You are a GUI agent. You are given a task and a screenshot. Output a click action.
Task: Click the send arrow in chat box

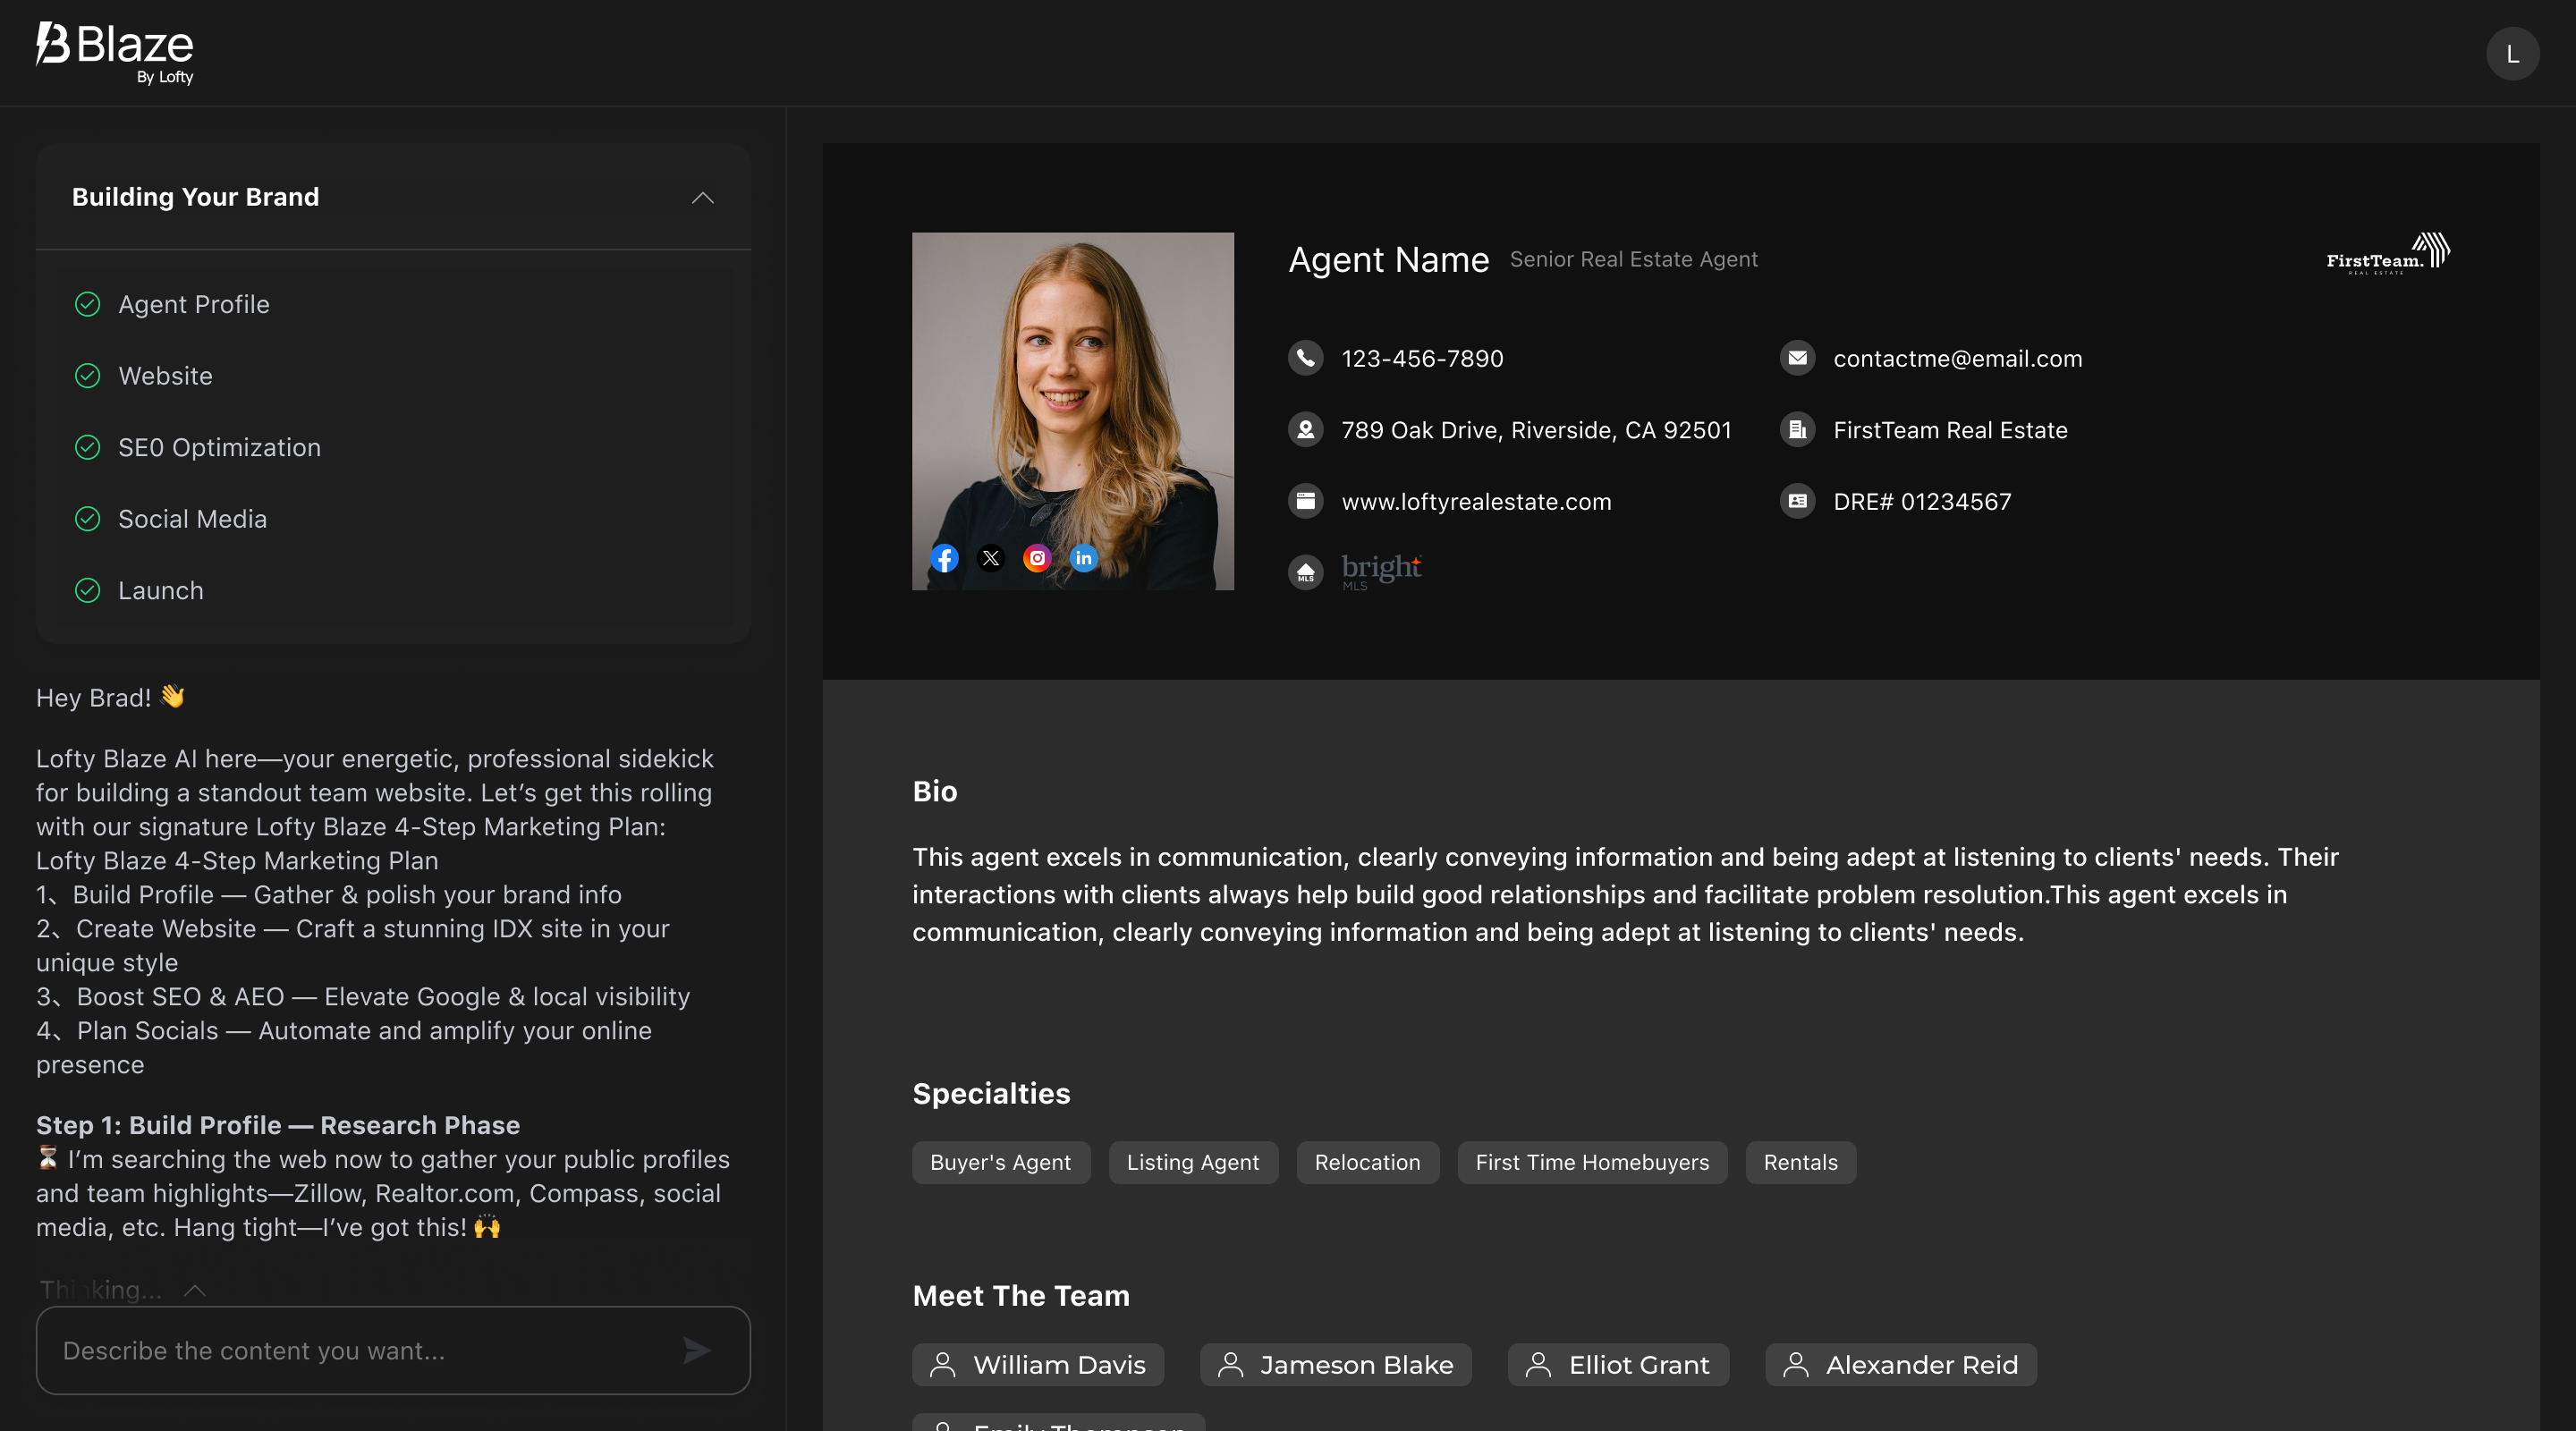[x=696, y=1350]
